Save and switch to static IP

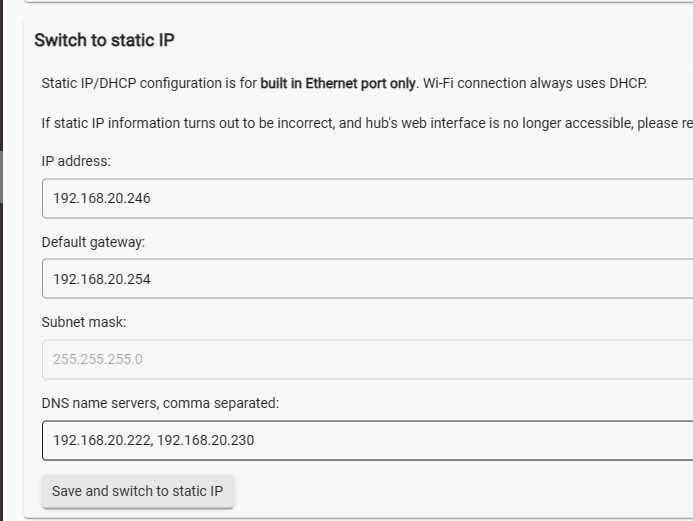click(138, 491)
